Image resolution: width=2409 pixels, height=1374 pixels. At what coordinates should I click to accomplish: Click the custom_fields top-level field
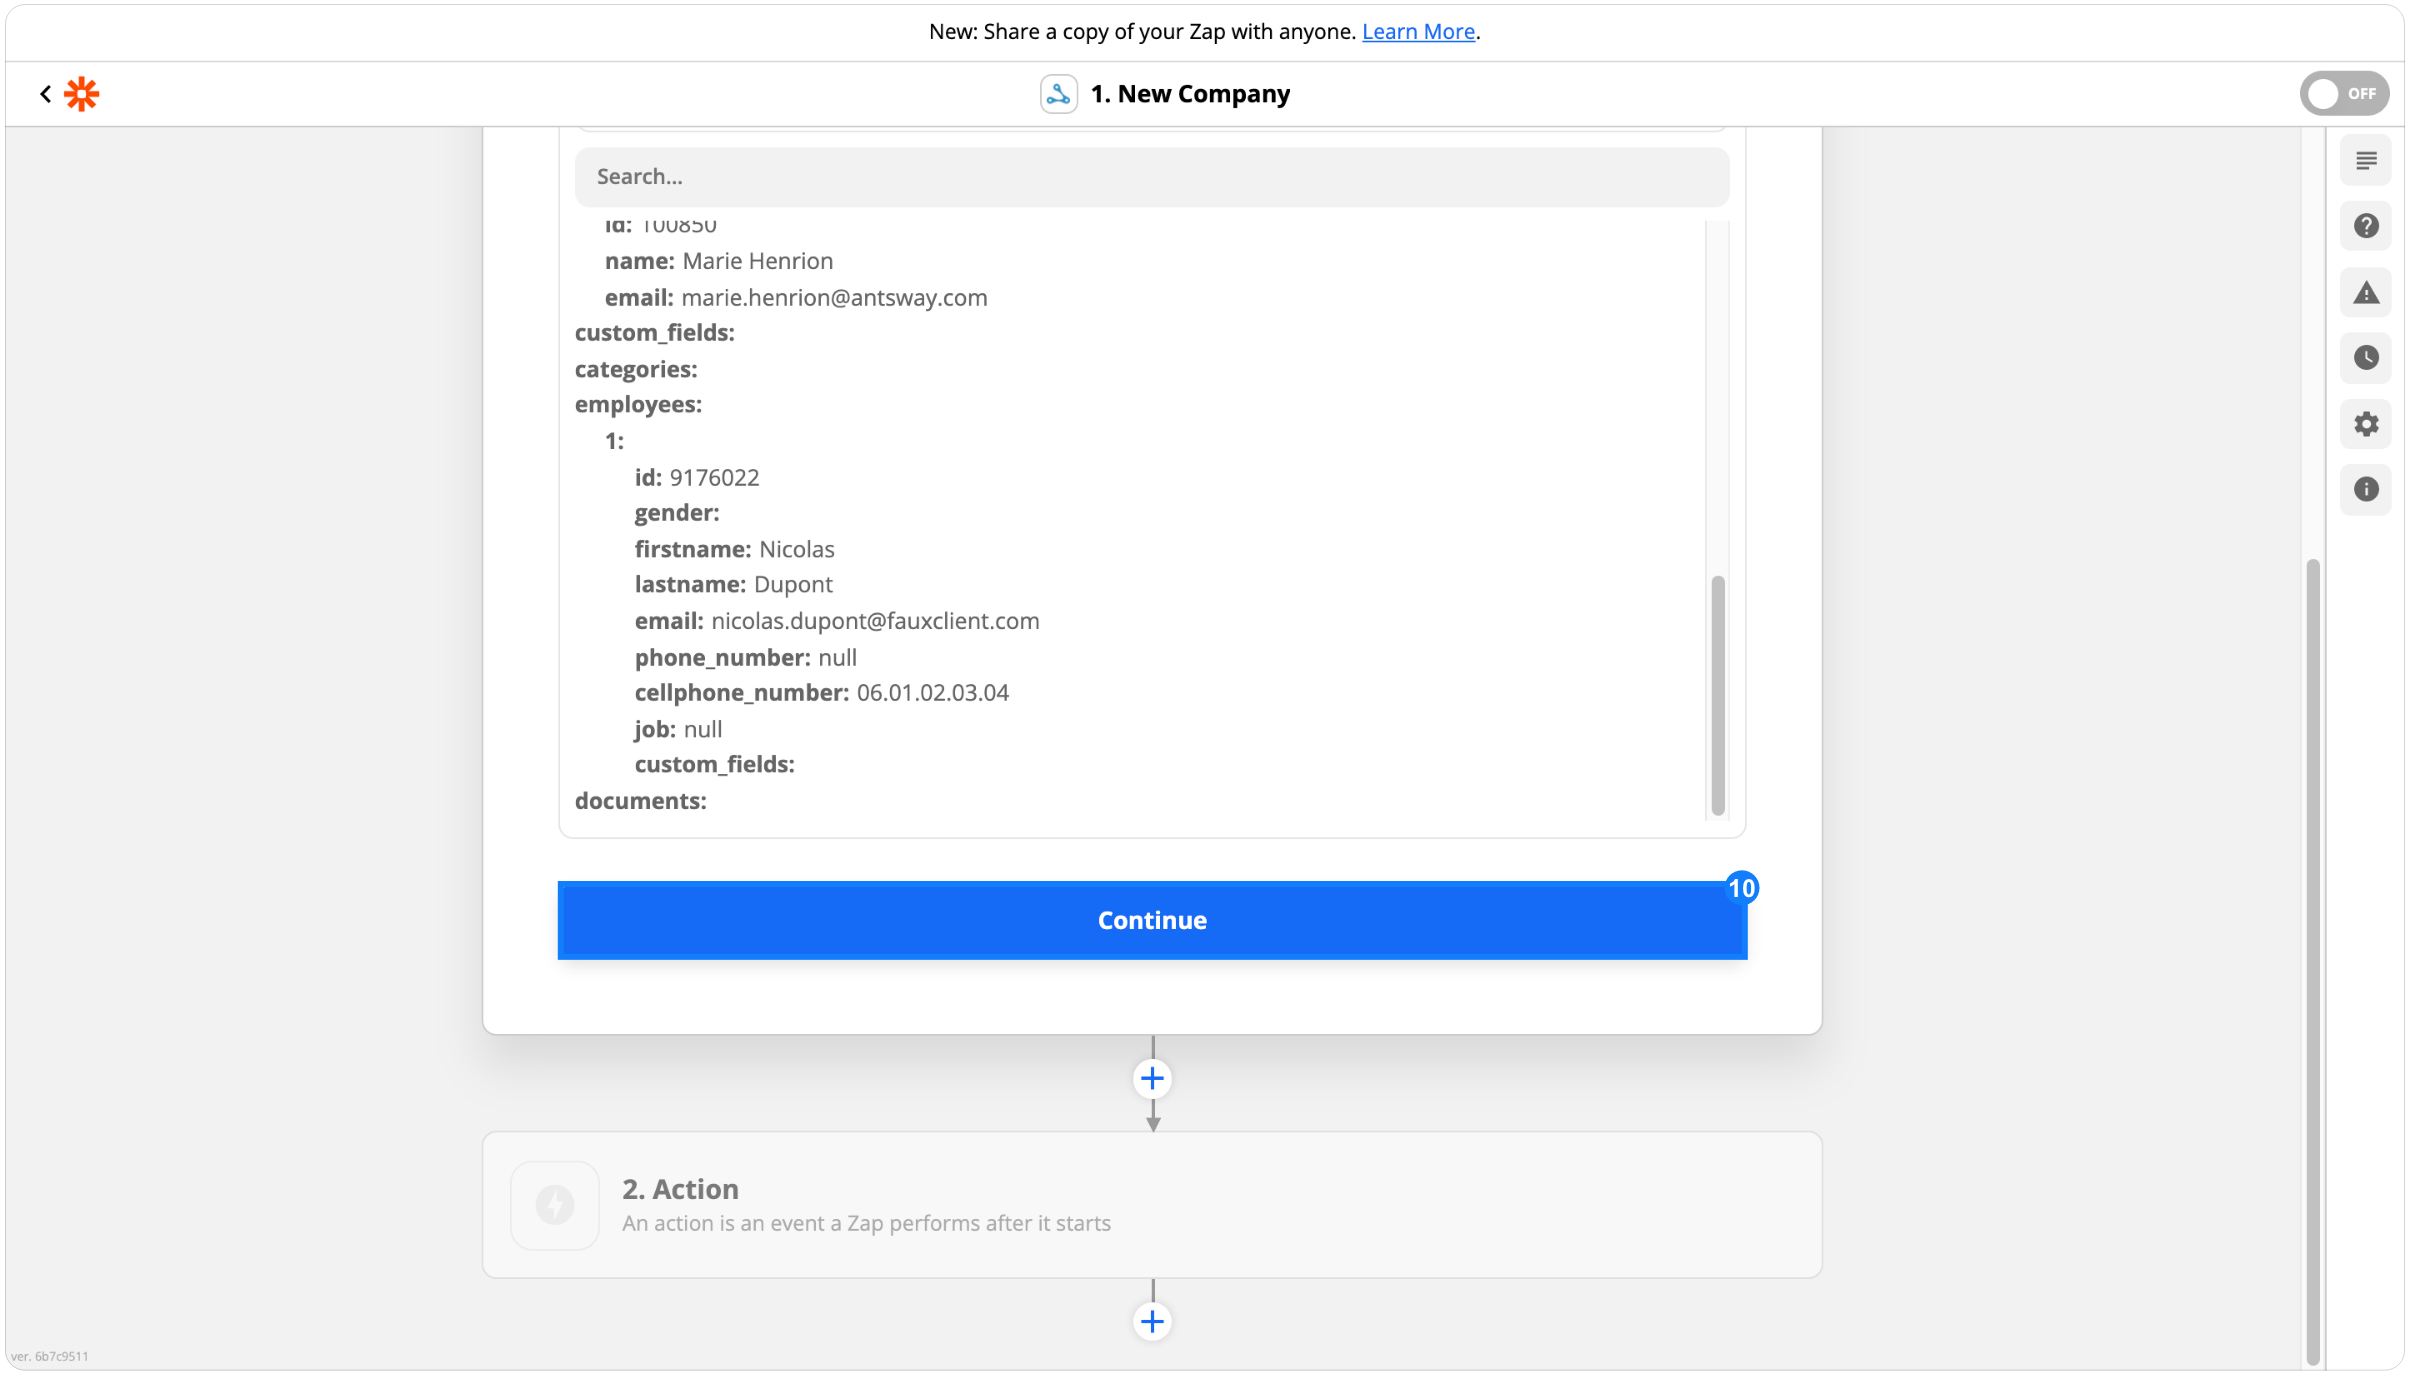pos(655,333)
